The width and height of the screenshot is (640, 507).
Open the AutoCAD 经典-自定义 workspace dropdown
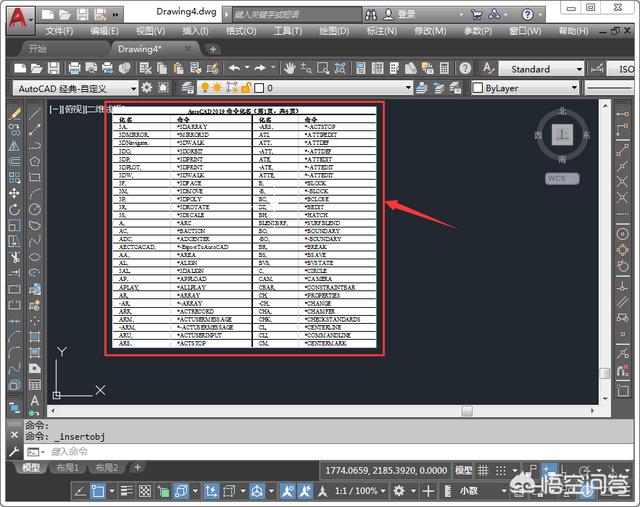76,88
